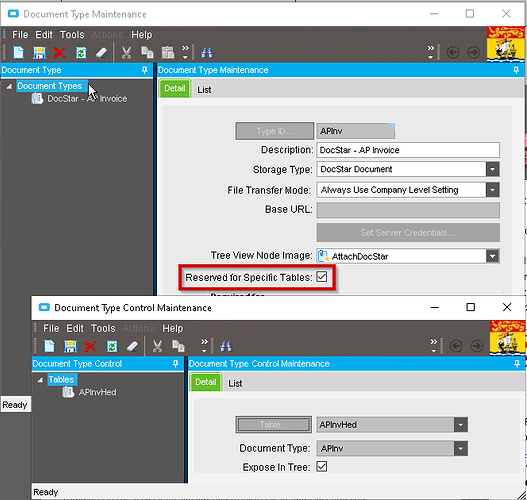The image size is (527, 500).
Task: Collapse Tables tree node
Action: tap(40, 380)
